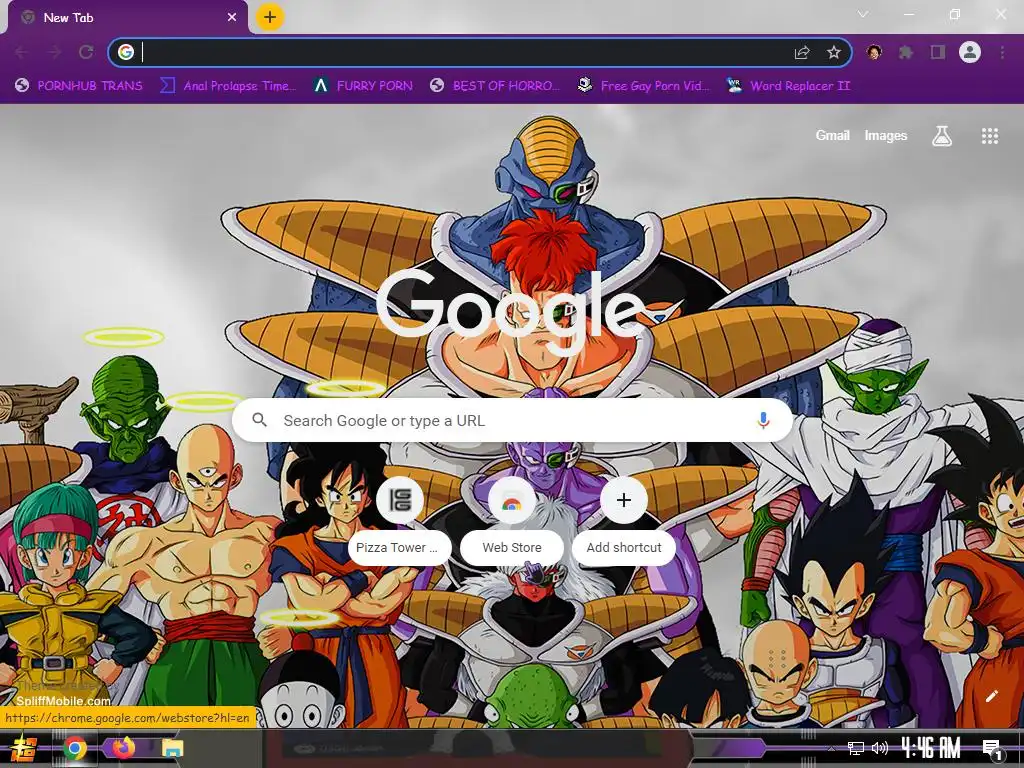The image size is (1024, 768).
Task: Click the Add shortcut label
Action: 624,547
